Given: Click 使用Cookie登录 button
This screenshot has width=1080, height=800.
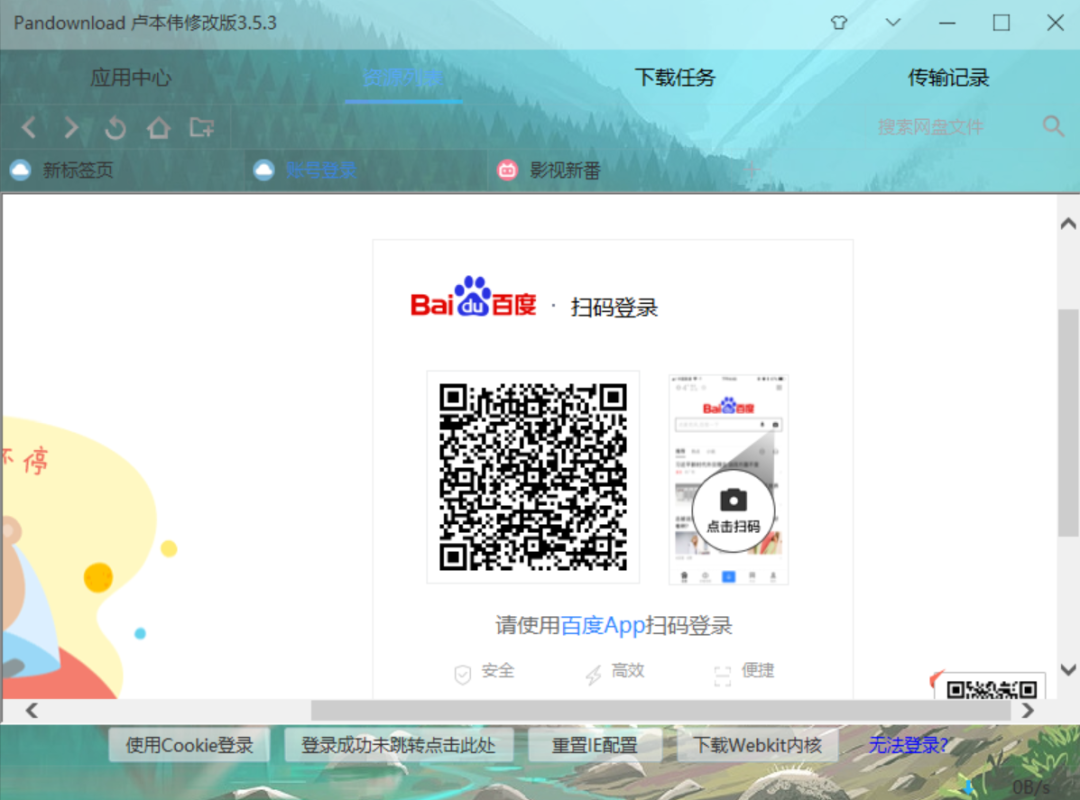Looking at the screenshot, I should tap(189, 745).
